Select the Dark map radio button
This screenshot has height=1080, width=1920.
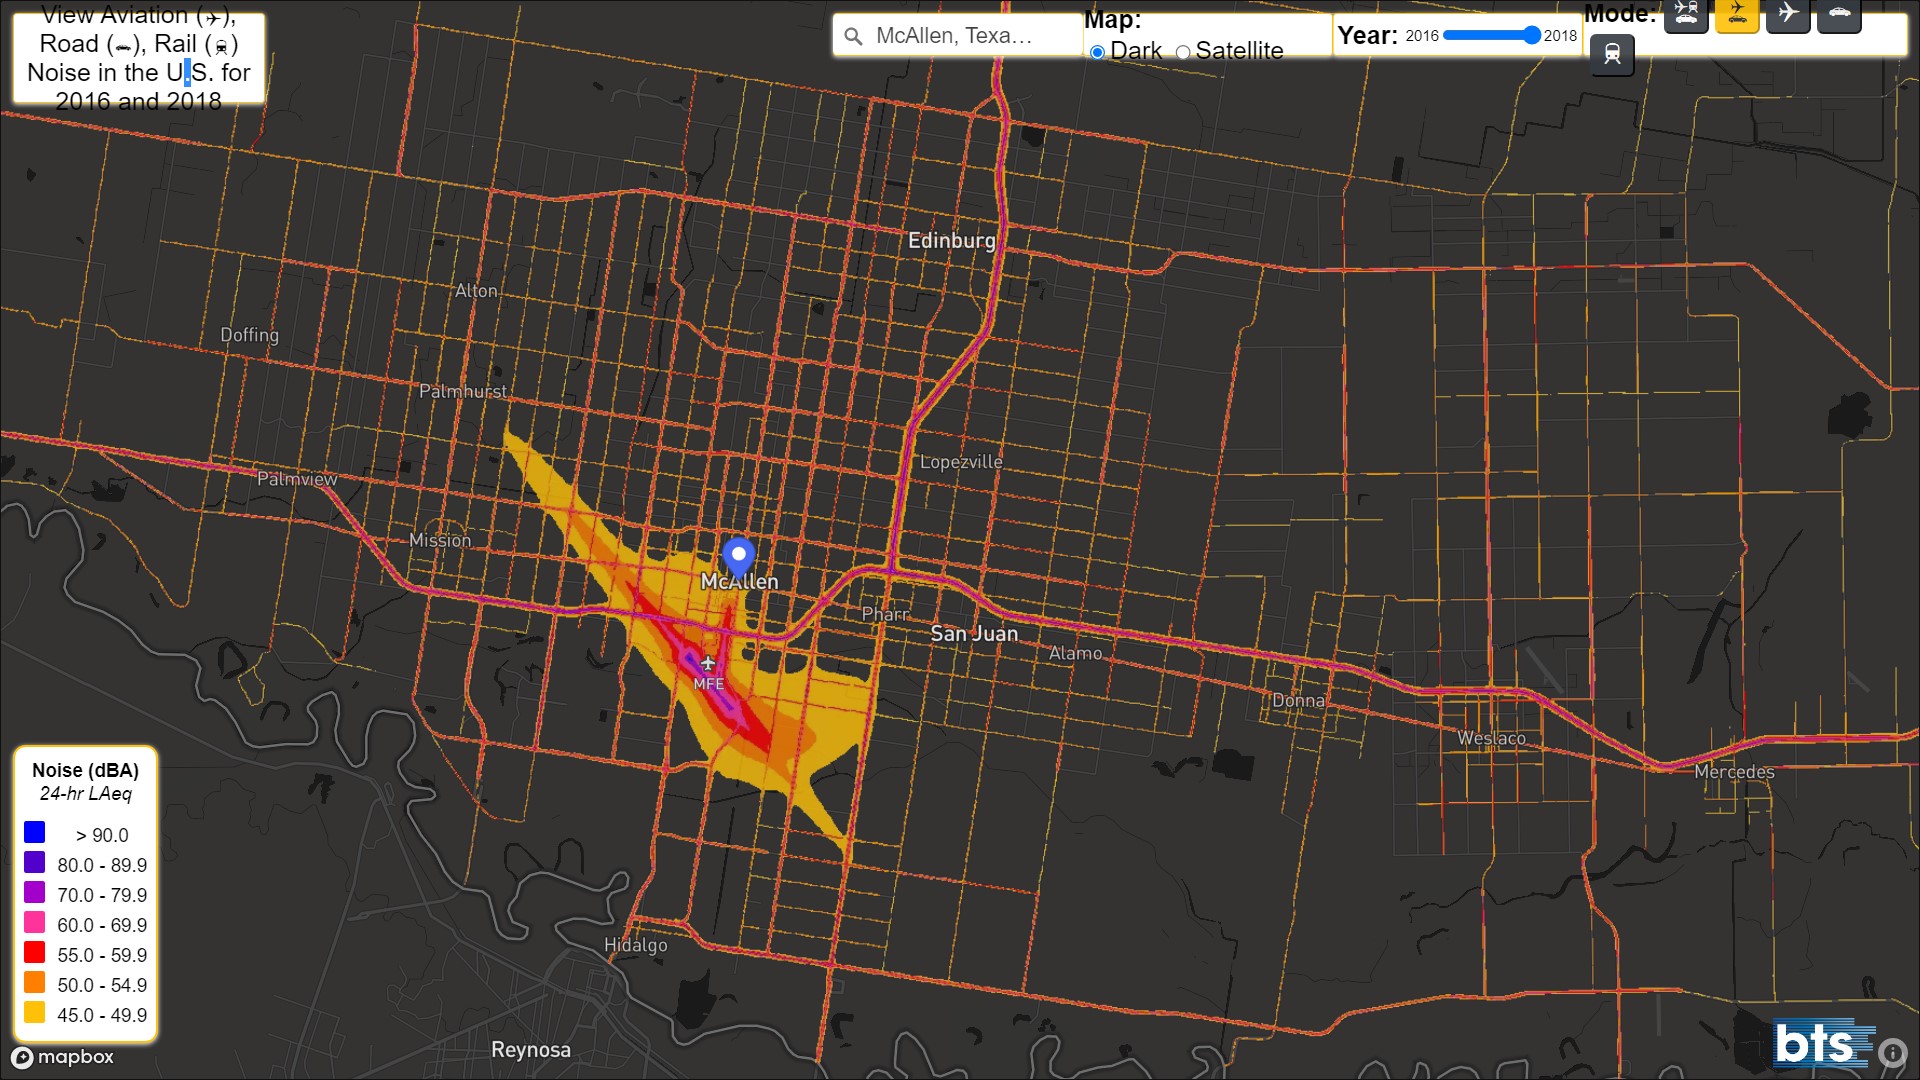[x=1099, y=51]
